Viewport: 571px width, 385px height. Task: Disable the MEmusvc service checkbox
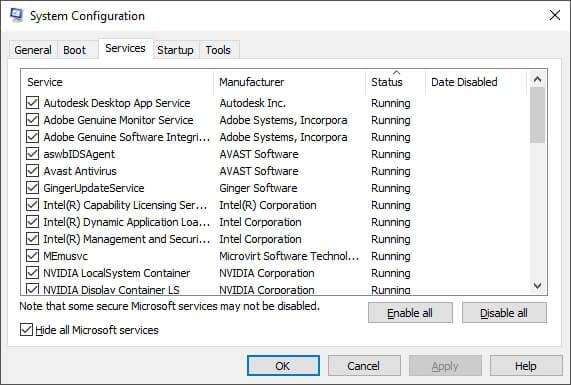[32, 256]
